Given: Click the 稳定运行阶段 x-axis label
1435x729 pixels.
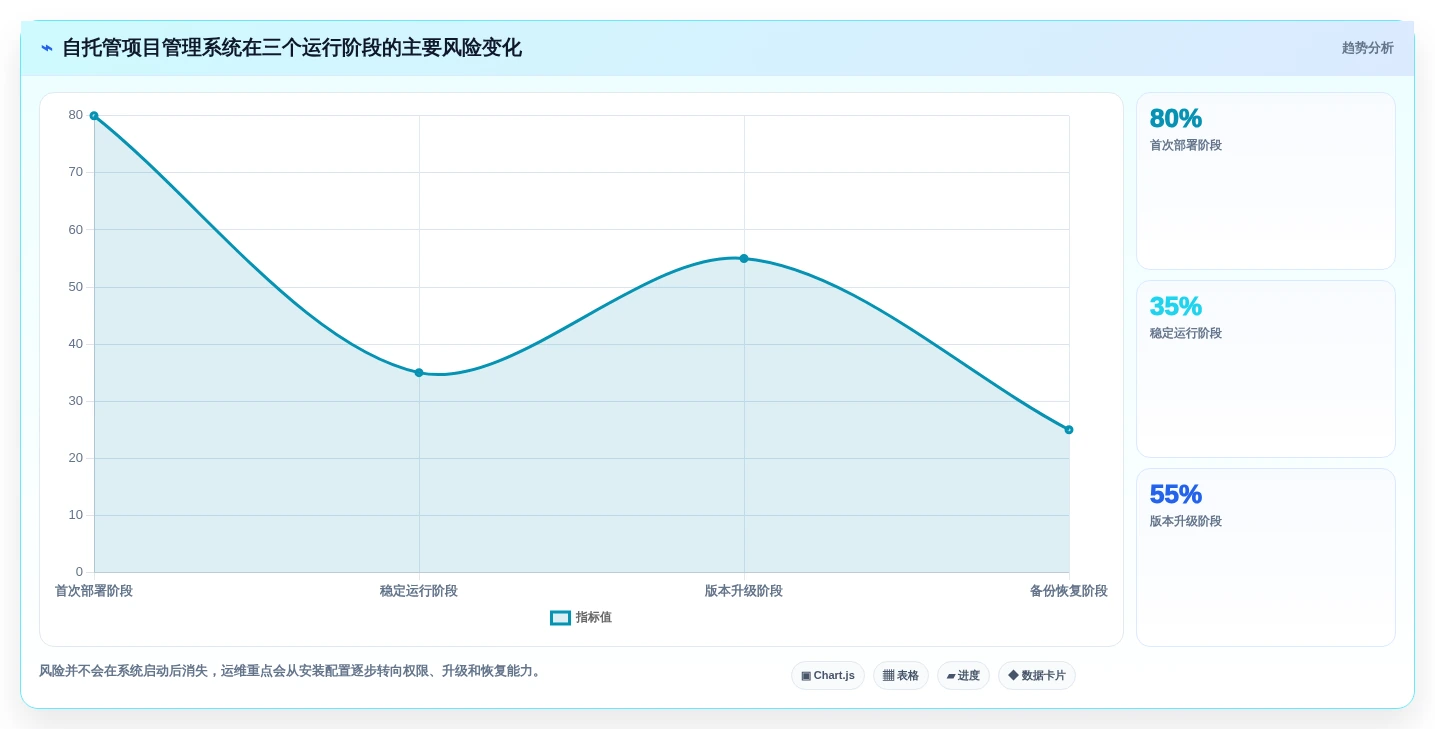Looking at the screenshot, I should pos(419,591).
